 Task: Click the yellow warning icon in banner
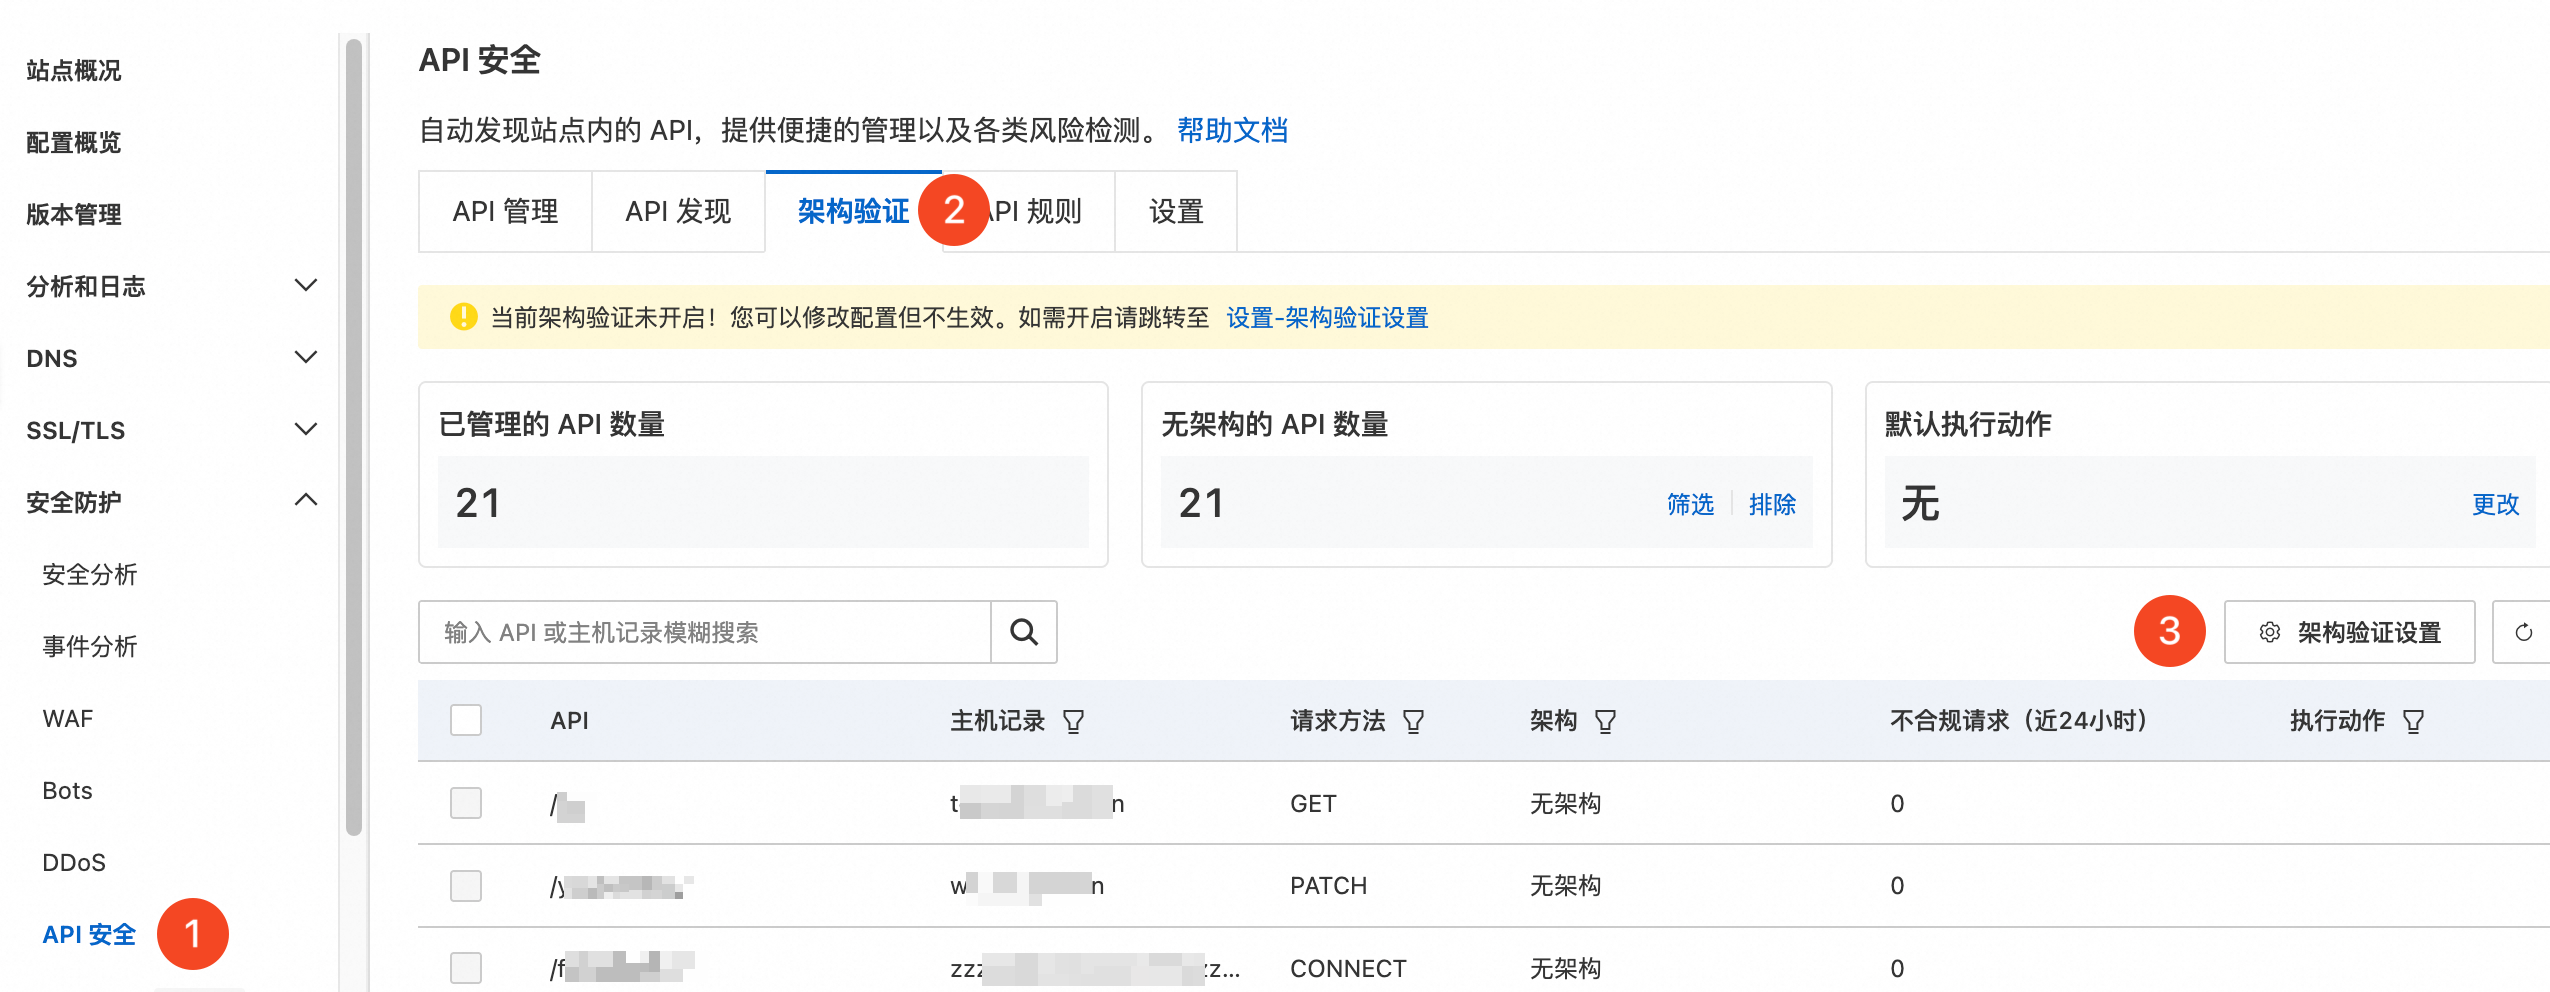(463, 317)
